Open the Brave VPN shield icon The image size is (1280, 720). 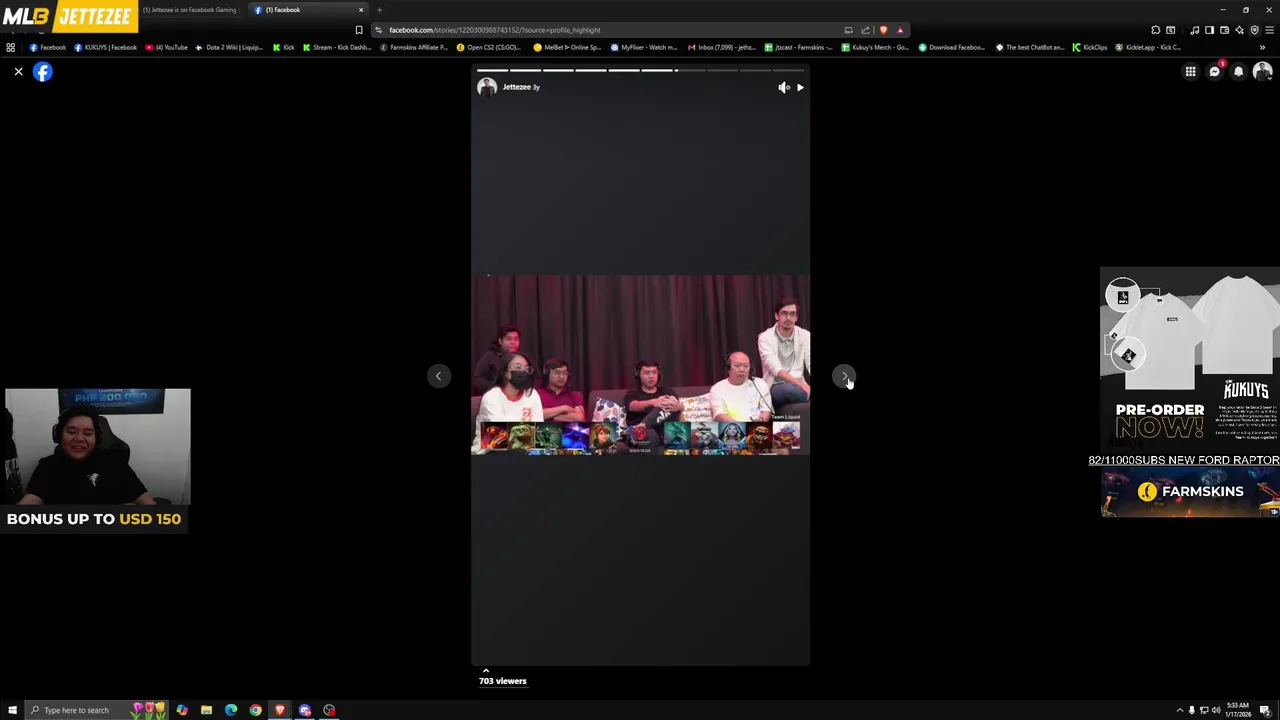(x=1254, y=30)
